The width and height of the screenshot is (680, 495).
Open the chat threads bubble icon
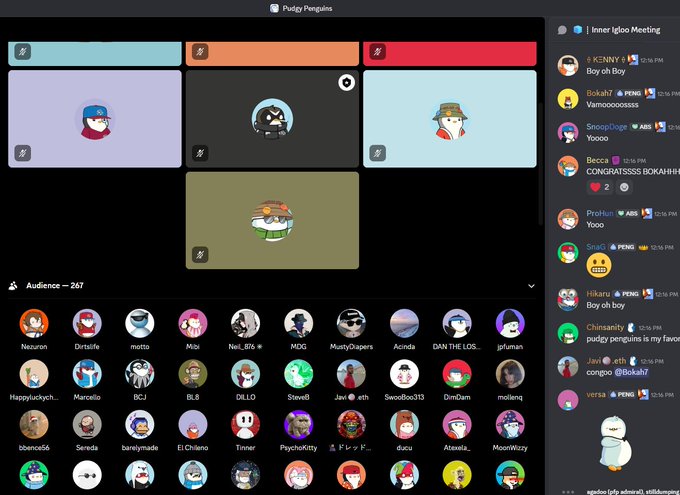[x=562, y=30]
